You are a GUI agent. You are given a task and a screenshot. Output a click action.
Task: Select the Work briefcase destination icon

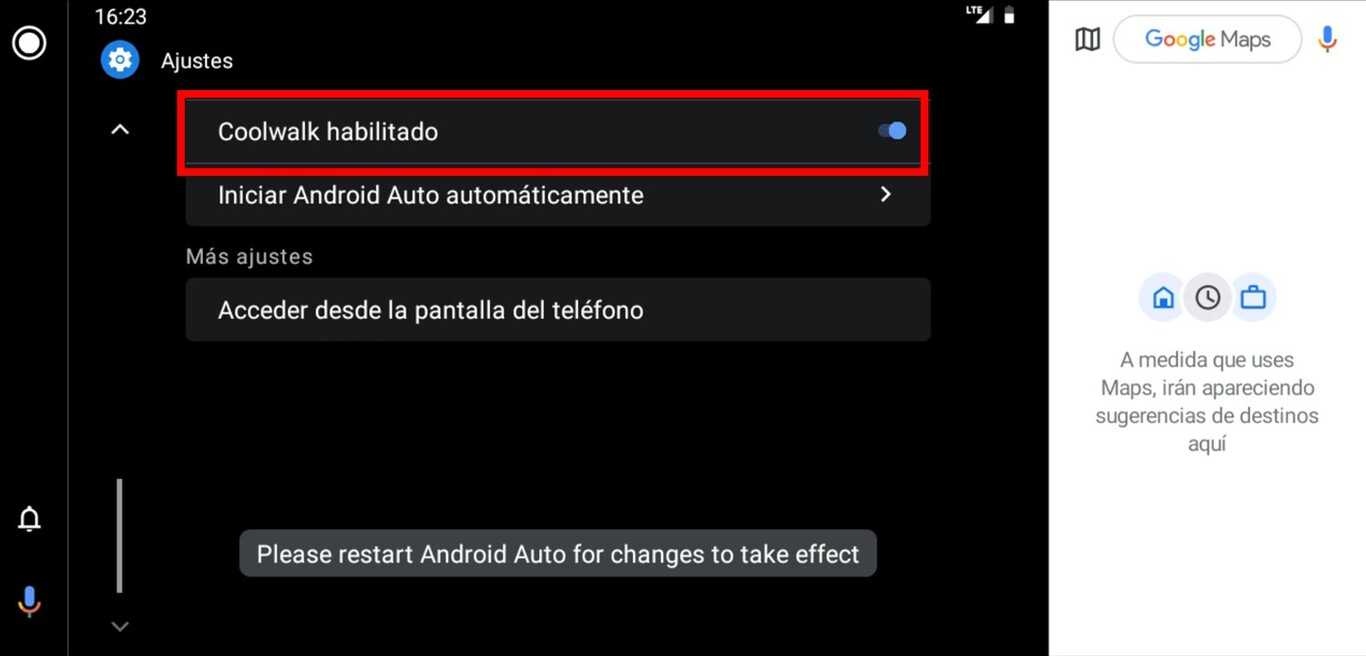[1253, 298]
